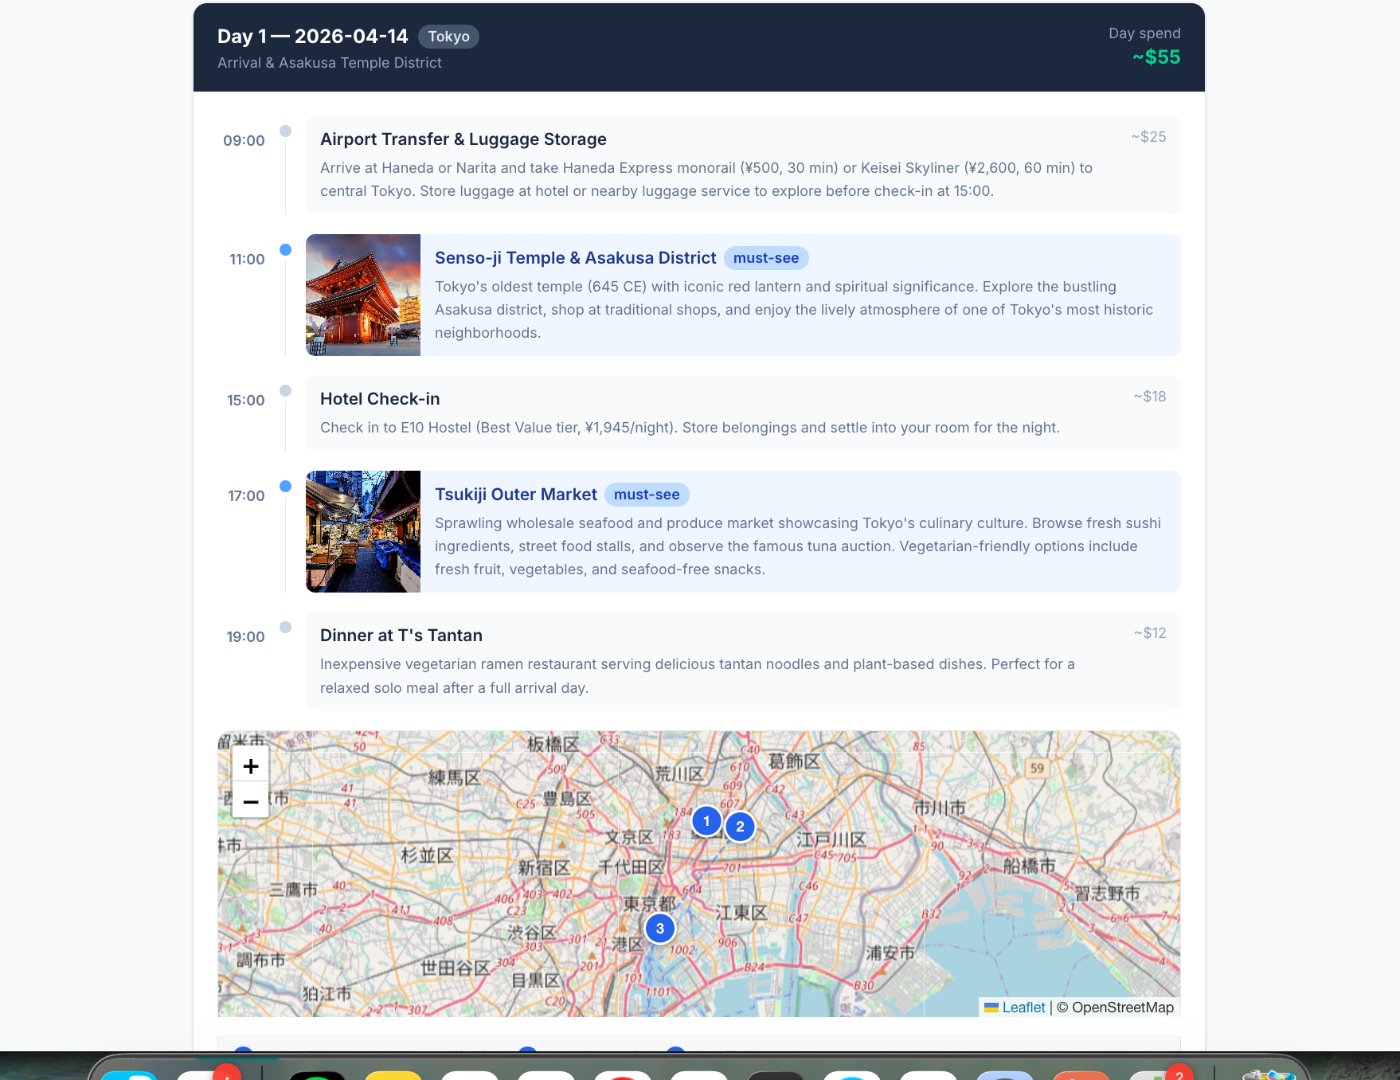Zoom in on the Tokyo map
Viewport: 1400px width, 1080px height.
tap(250, 766)
